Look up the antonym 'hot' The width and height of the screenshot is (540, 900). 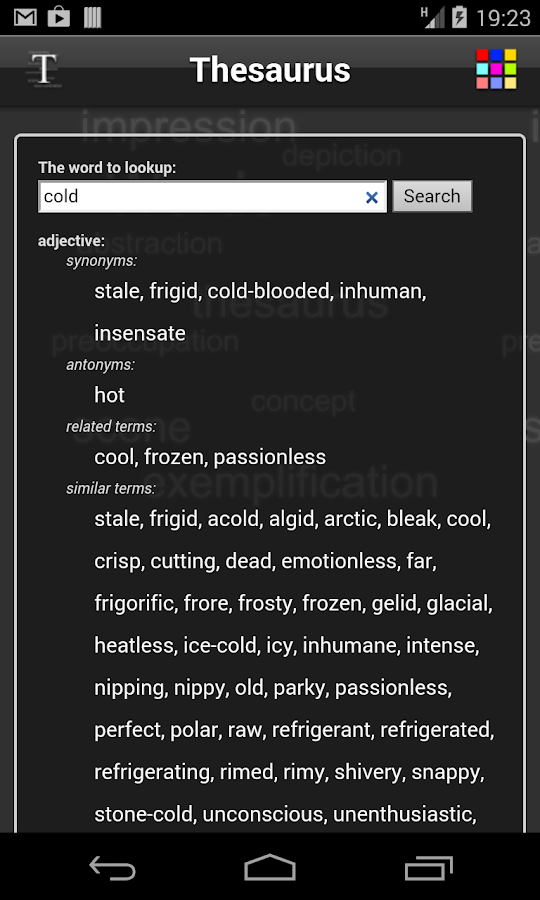point(110,395)
